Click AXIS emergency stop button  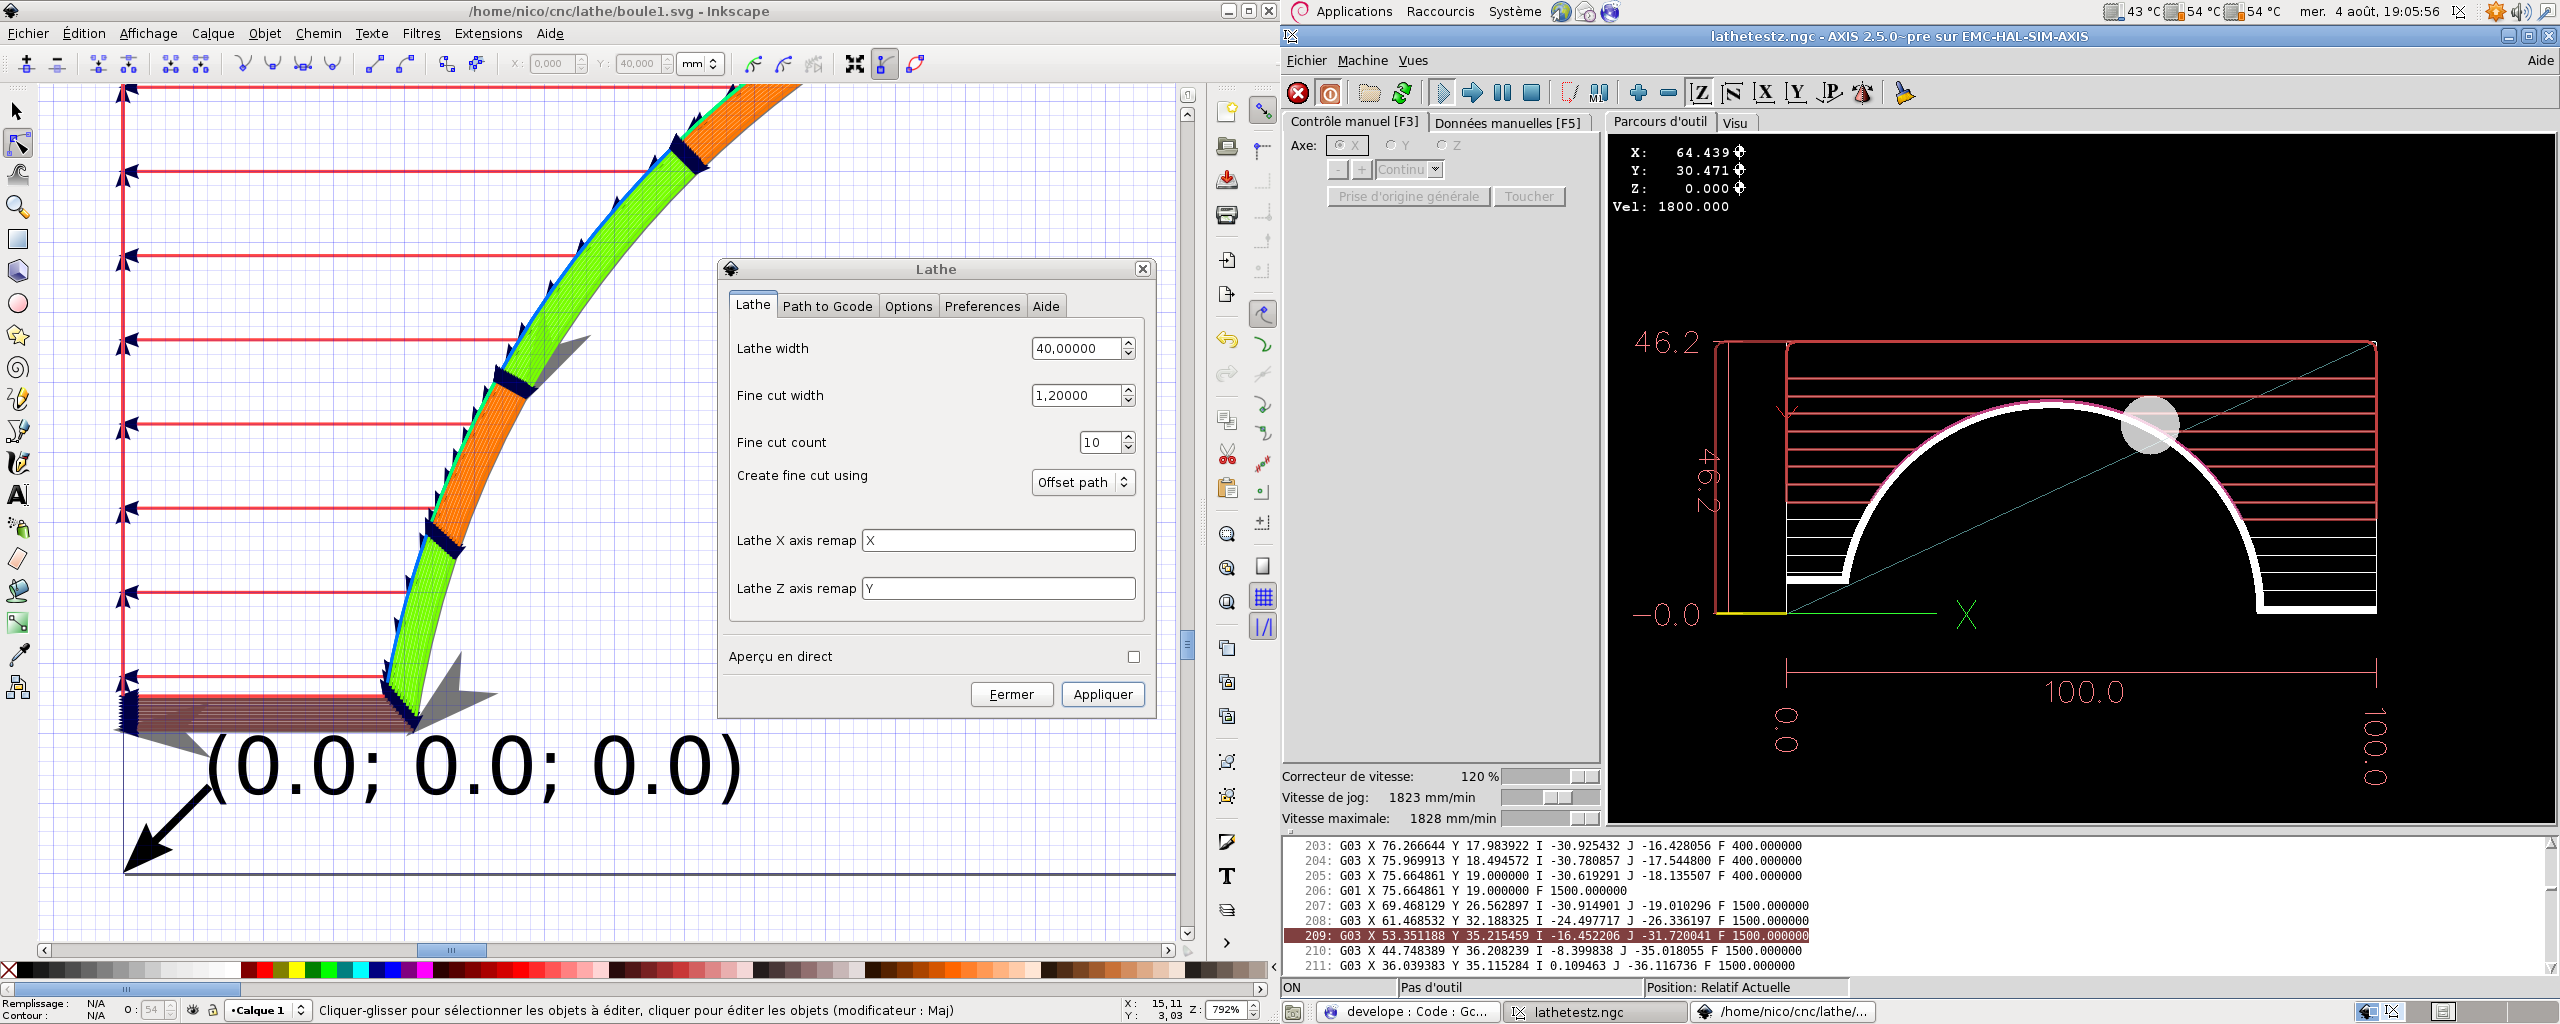coord(1298,93)
